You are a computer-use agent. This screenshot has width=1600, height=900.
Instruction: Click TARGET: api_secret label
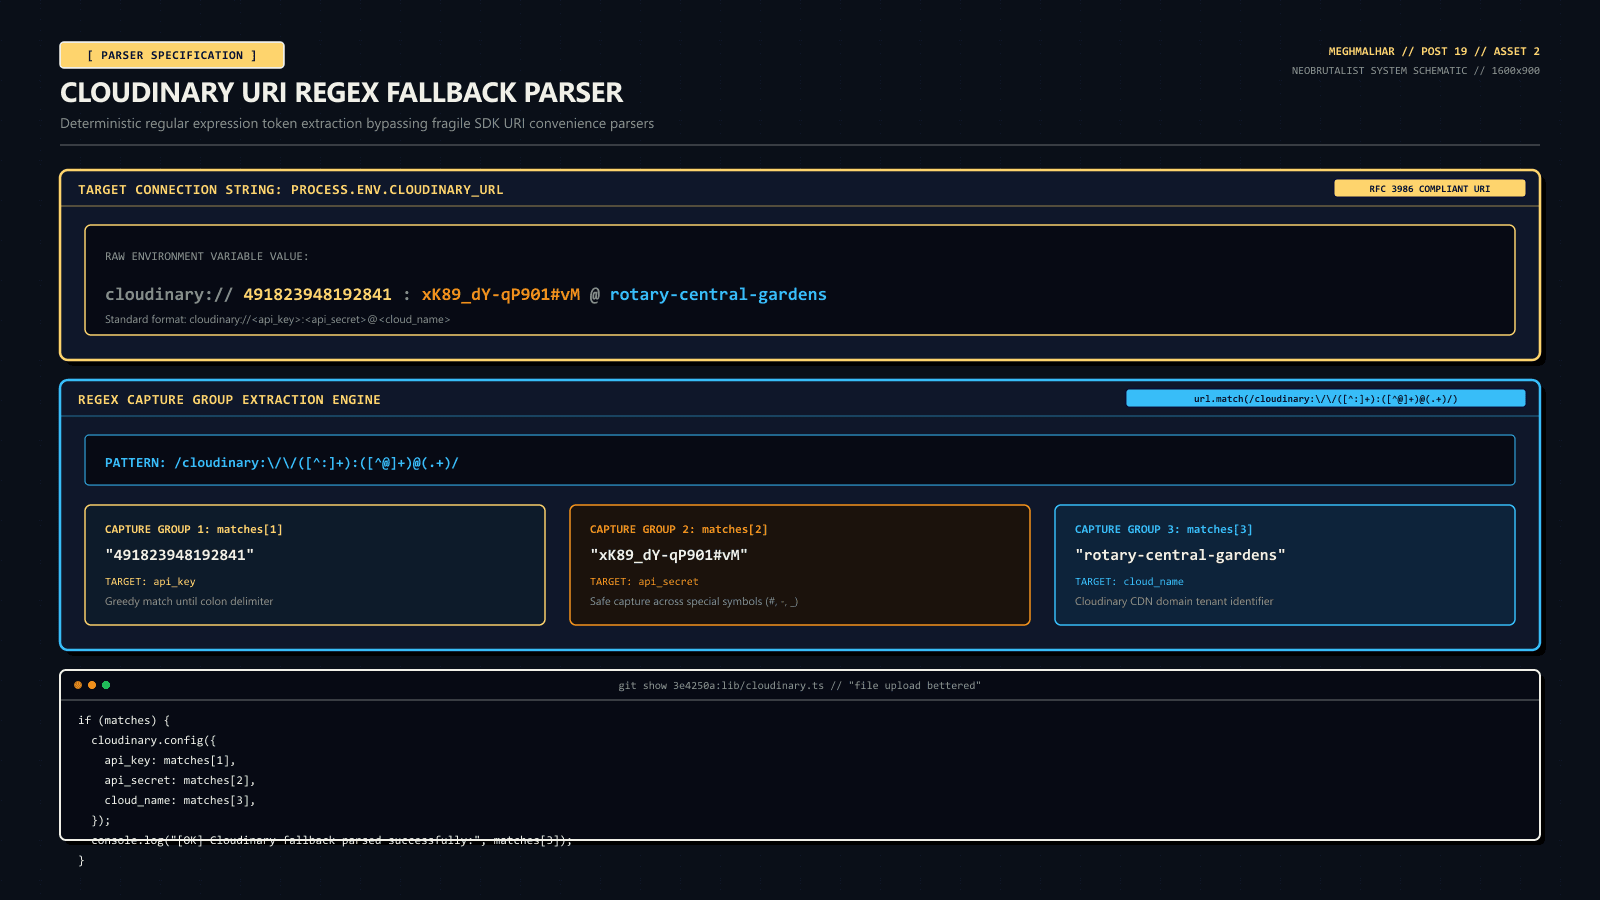[x=644, y=581]
